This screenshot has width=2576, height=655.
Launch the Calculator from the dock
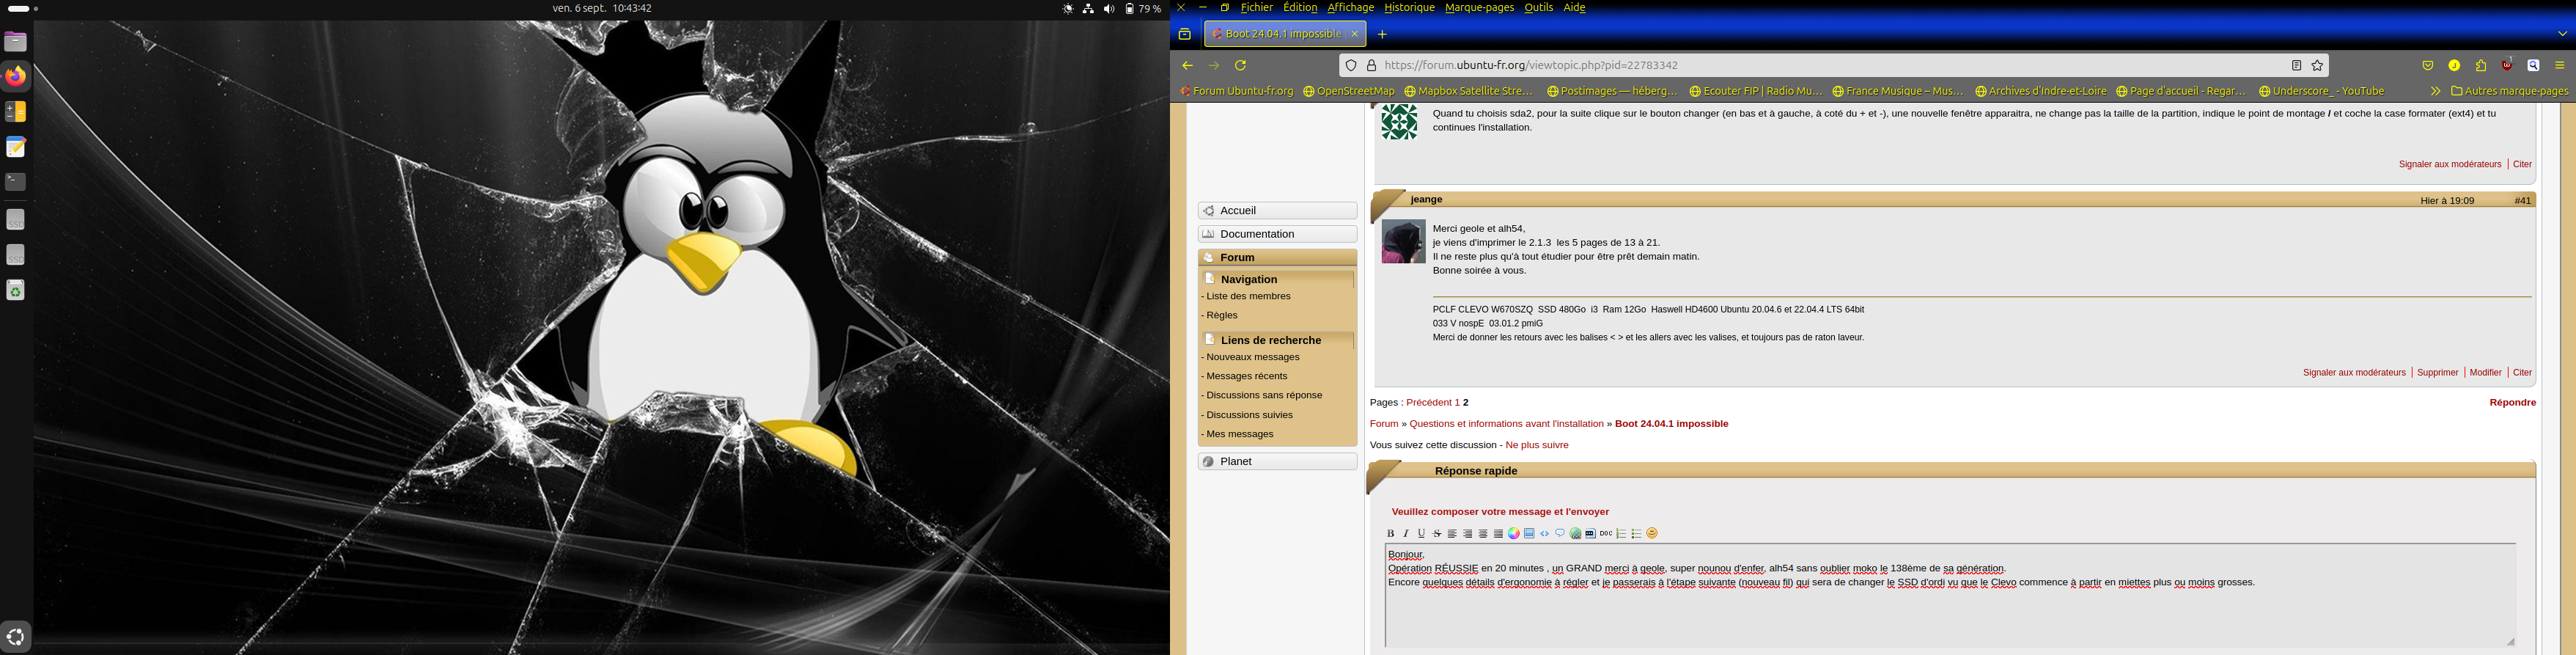click(x=16, y=112)
